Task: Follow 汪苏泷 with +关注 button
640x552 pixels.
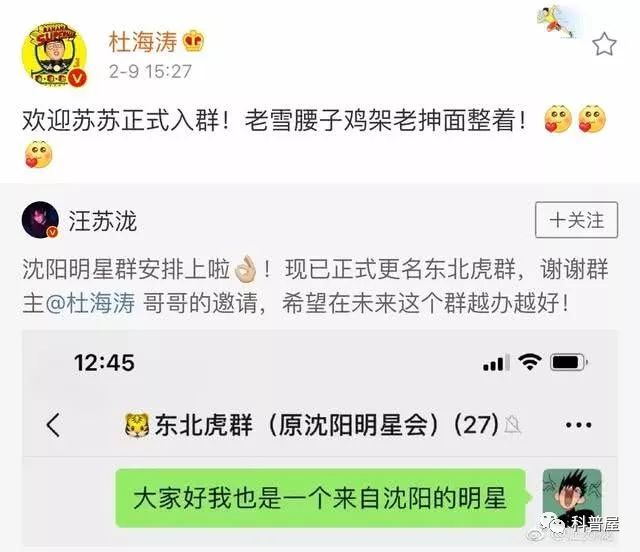Action: (576, 220)
